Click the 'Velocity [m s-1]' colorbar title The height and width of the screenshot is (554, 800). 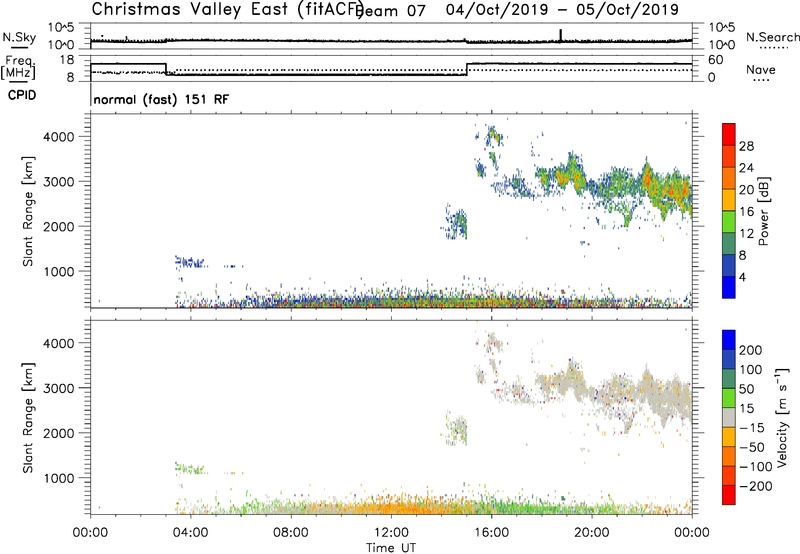click(782, 417)
